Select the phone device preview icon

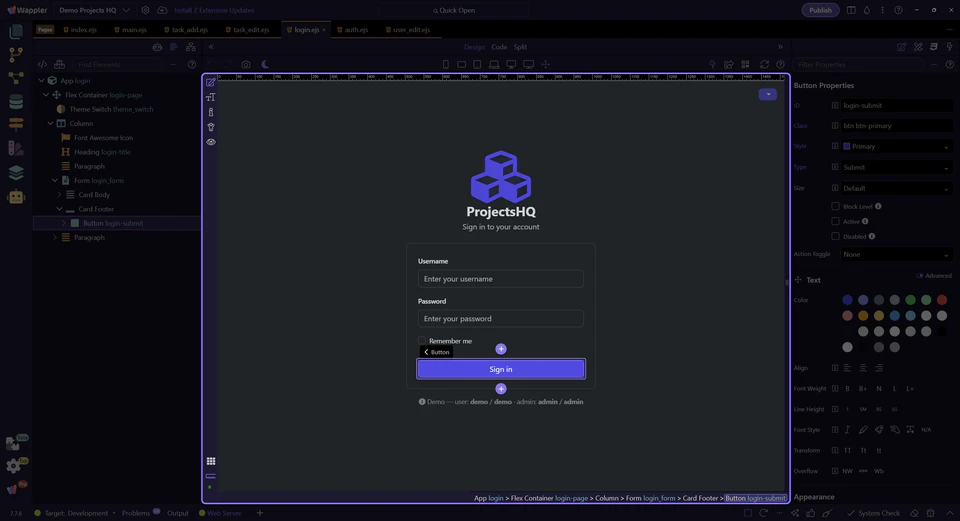446,64
